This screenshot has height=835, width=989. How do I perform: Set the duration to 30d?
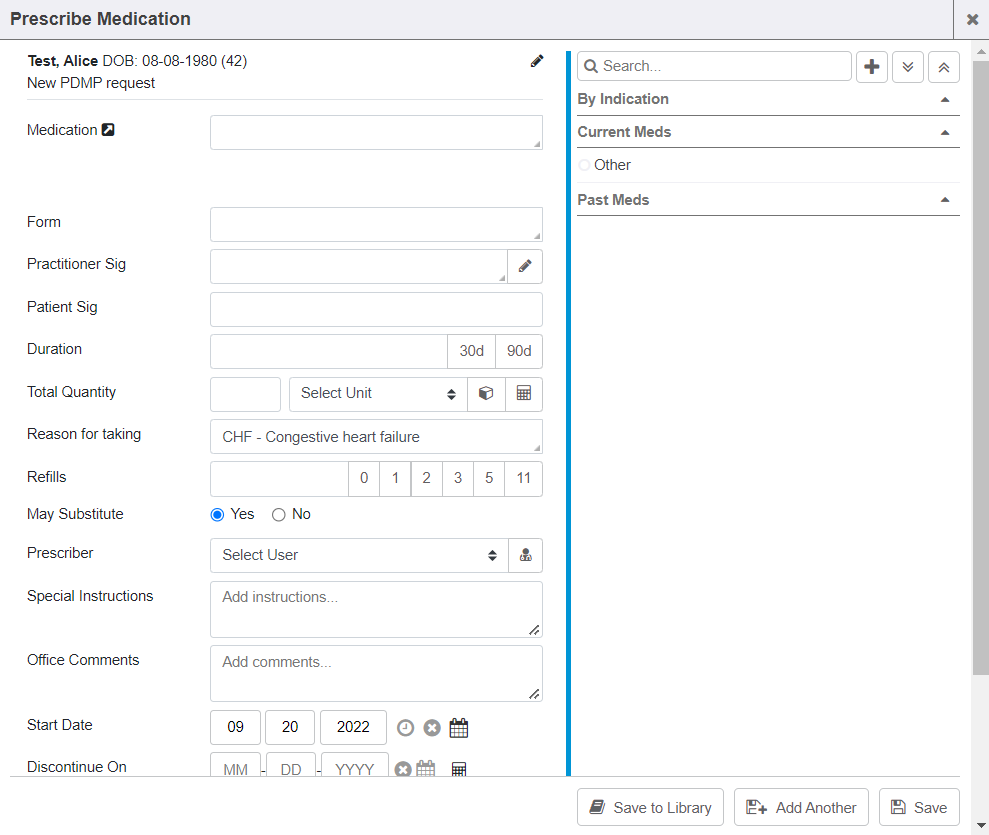point(471,352)
